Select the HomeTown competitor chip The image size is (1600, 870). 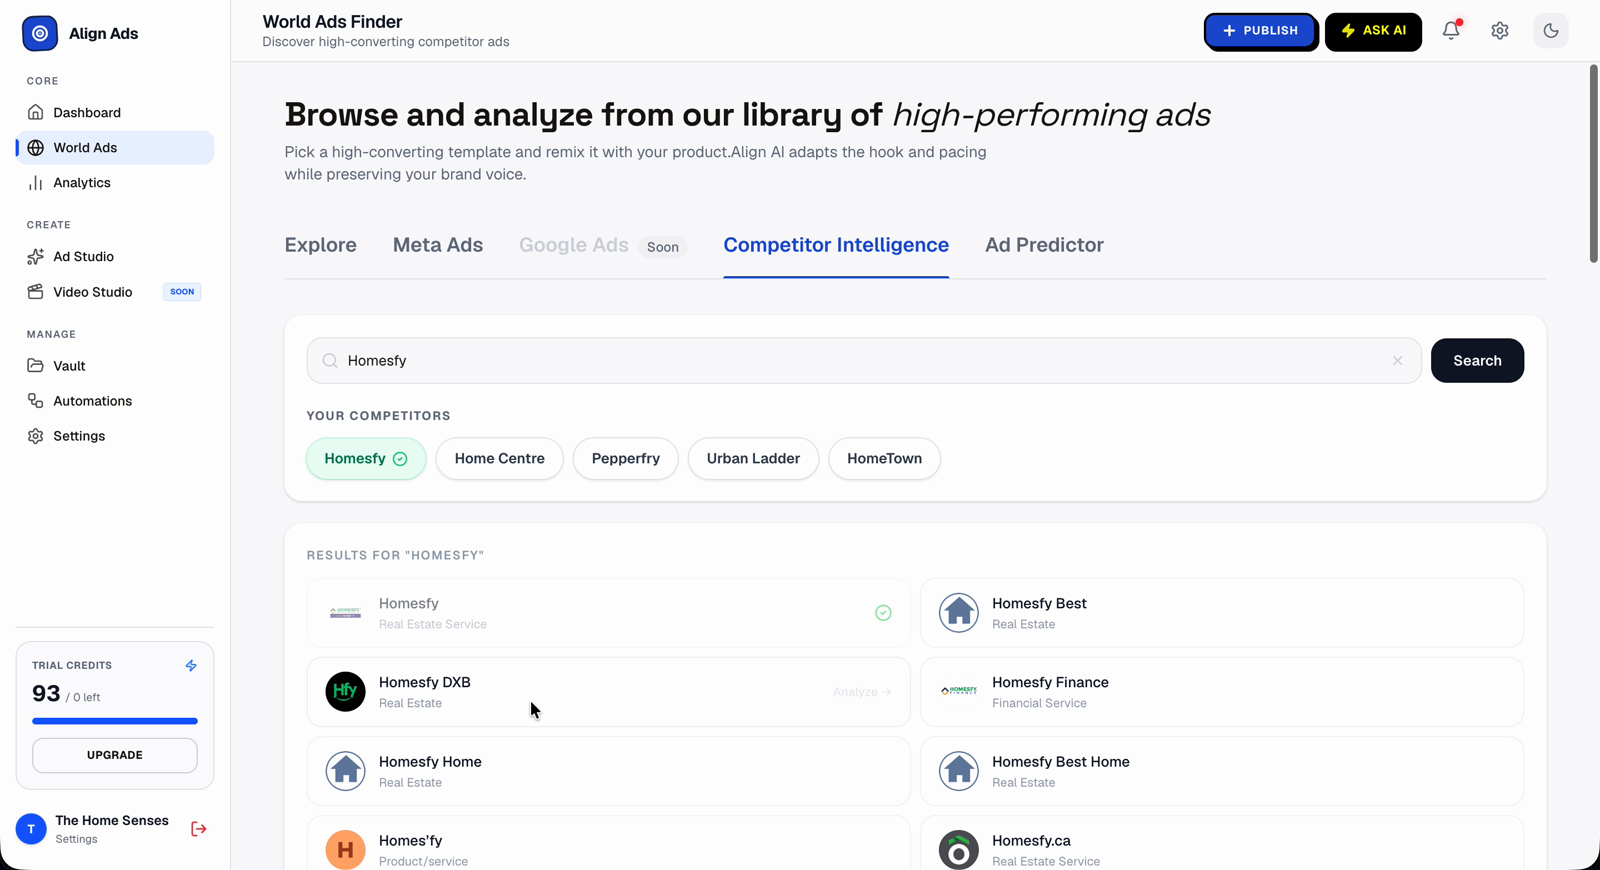tap(885, 459)
